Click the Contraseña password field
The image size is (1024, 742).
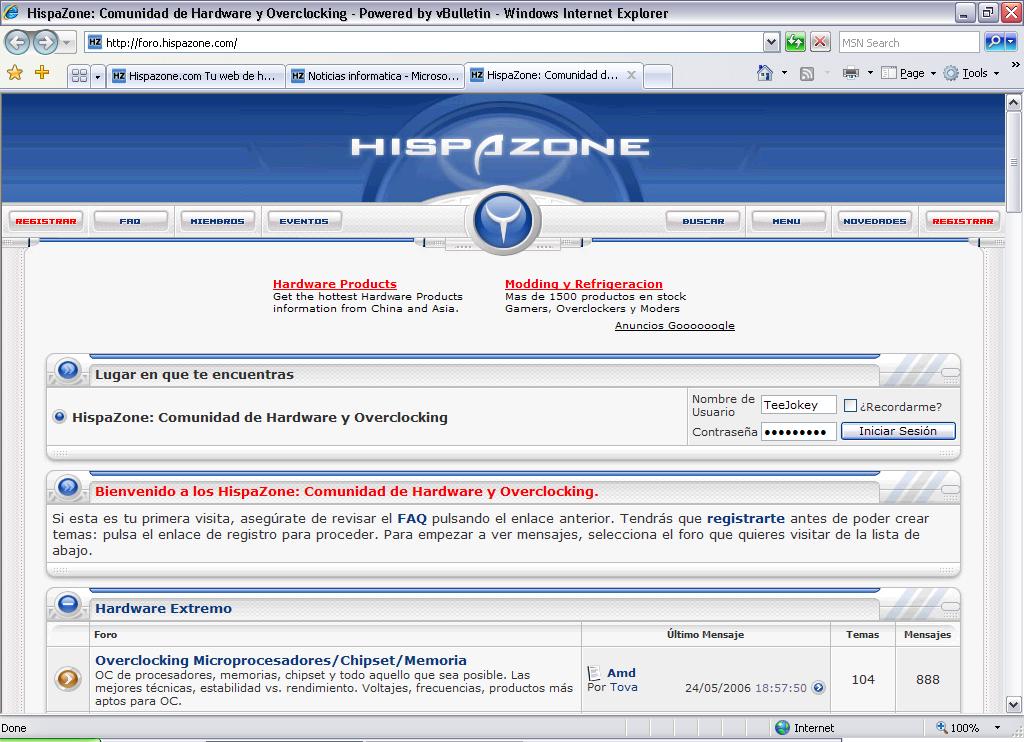pos(798,432)
